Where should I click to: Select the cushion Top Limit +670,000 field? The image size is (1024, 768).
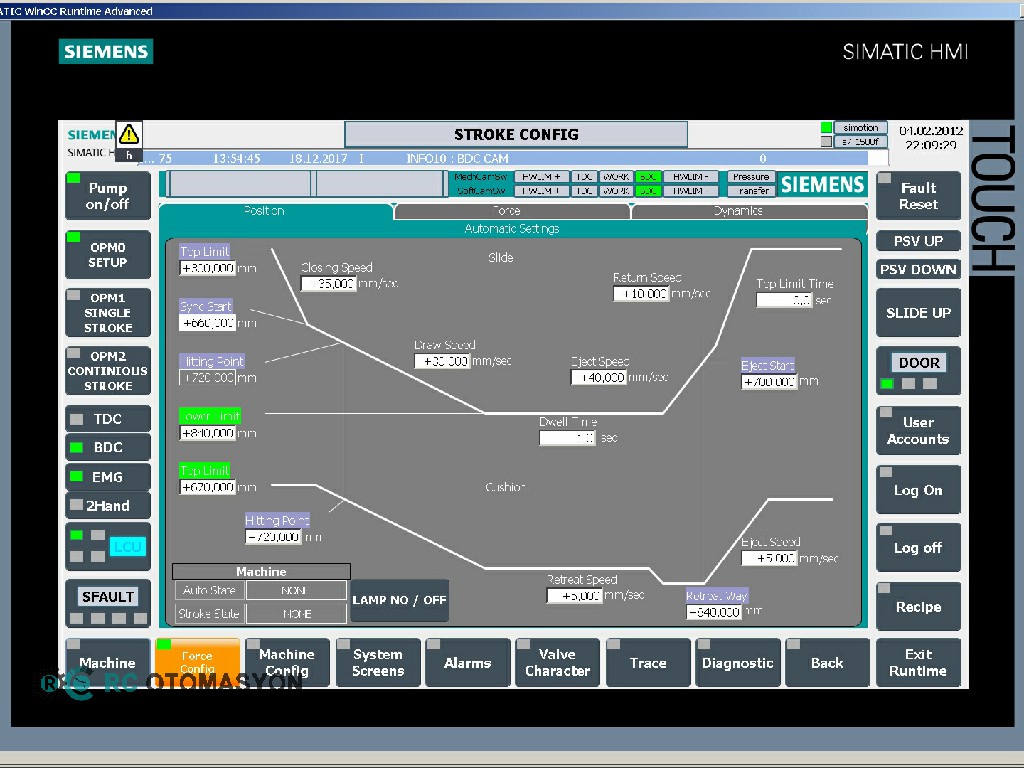click(207, 487)
